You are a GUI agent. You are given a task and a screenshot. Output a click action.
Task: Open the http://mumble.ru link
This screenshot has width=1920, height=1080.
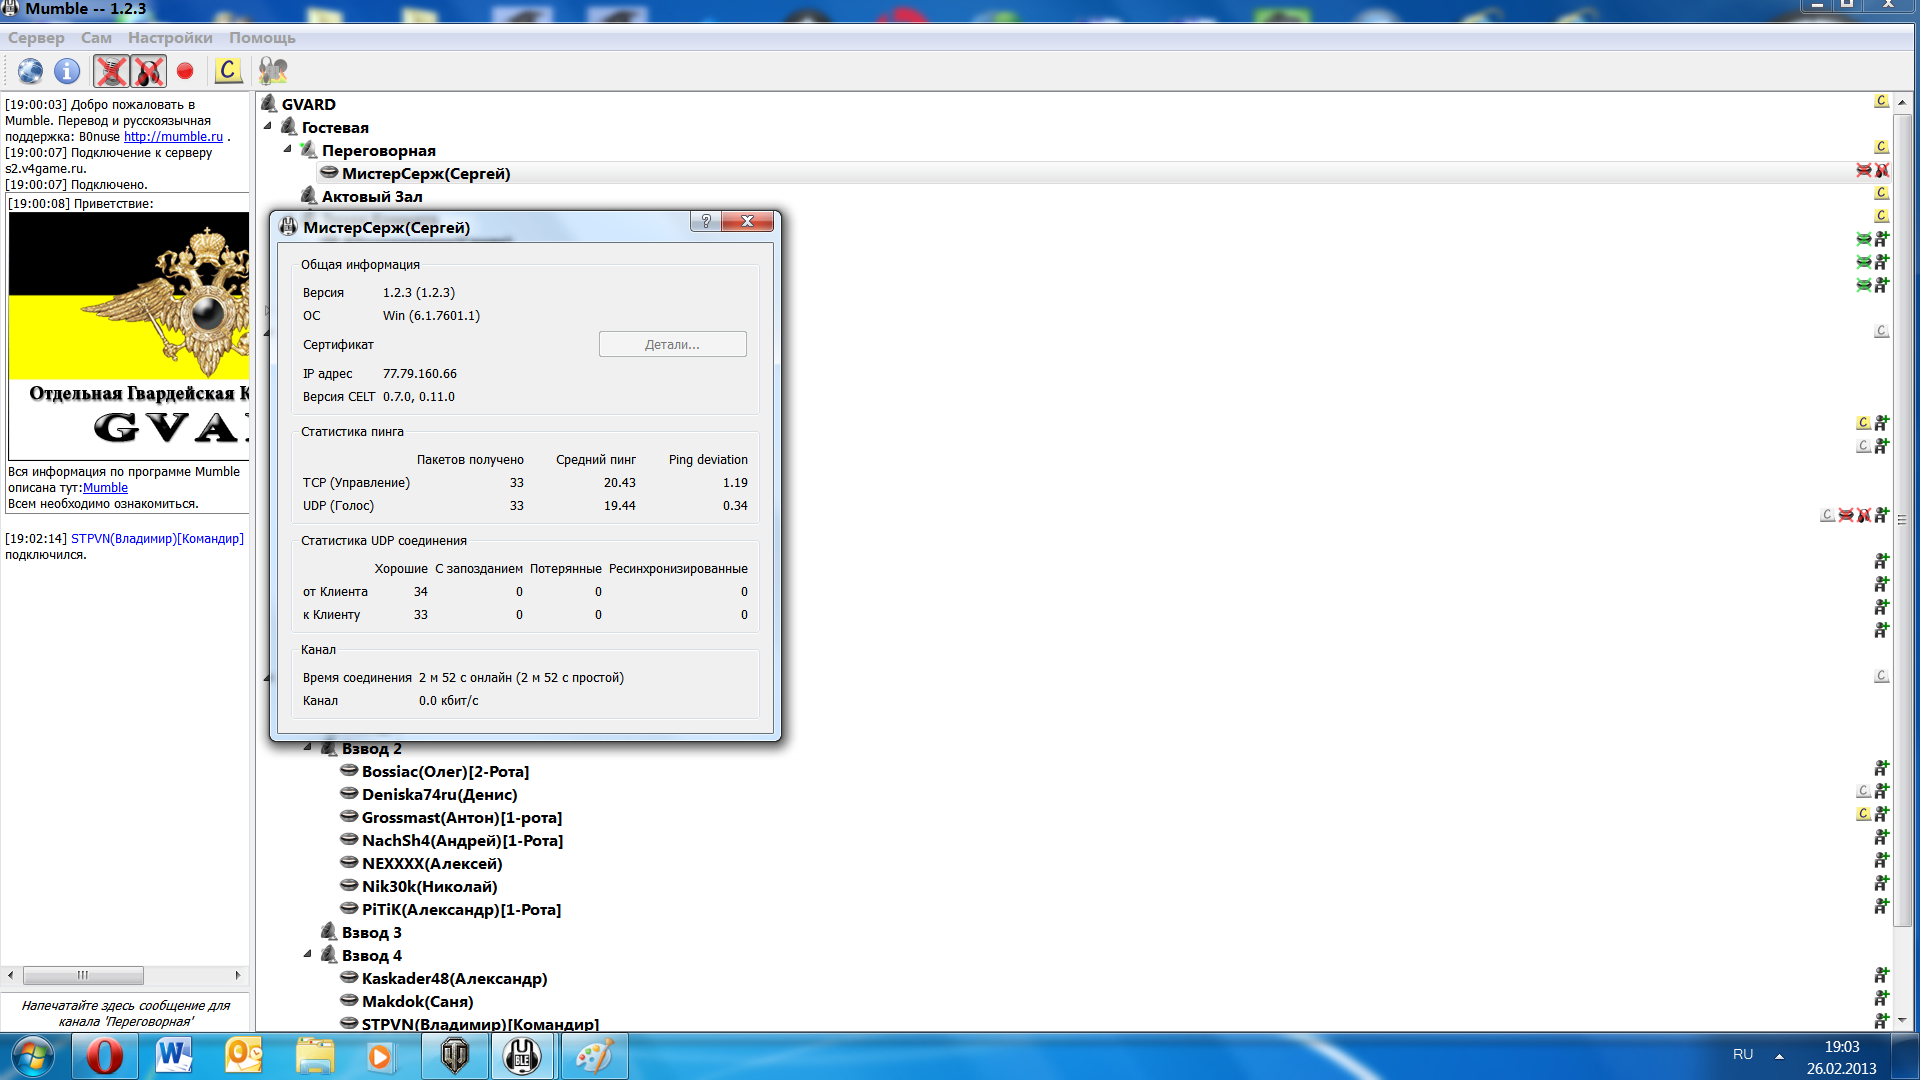(x=173, y=137)
